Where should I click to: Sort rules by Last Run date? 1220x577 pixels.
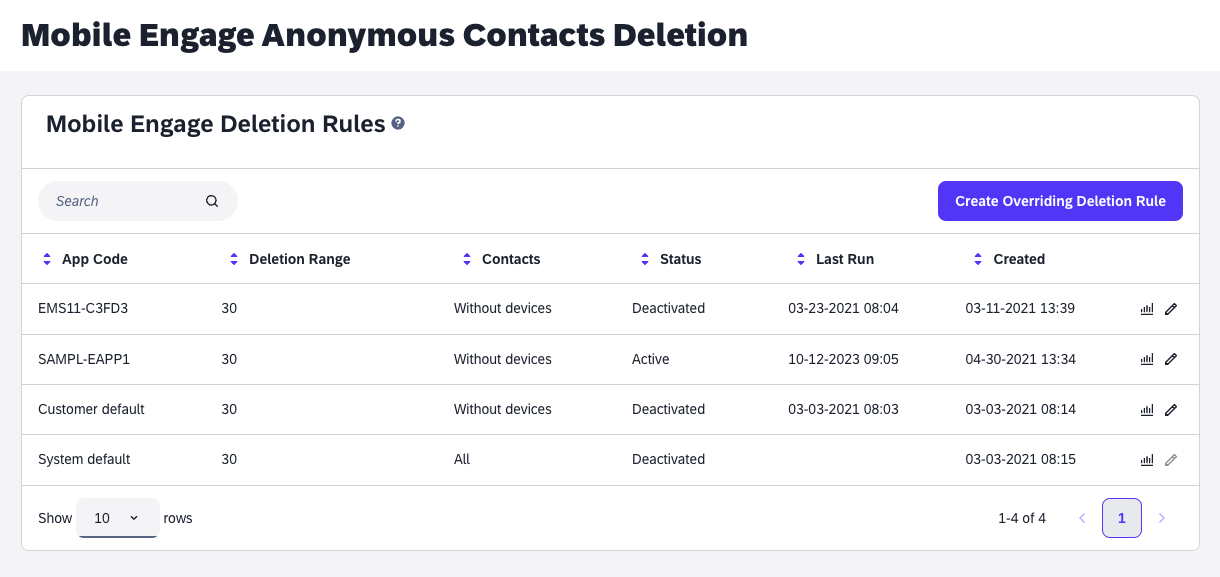point(800,258)
